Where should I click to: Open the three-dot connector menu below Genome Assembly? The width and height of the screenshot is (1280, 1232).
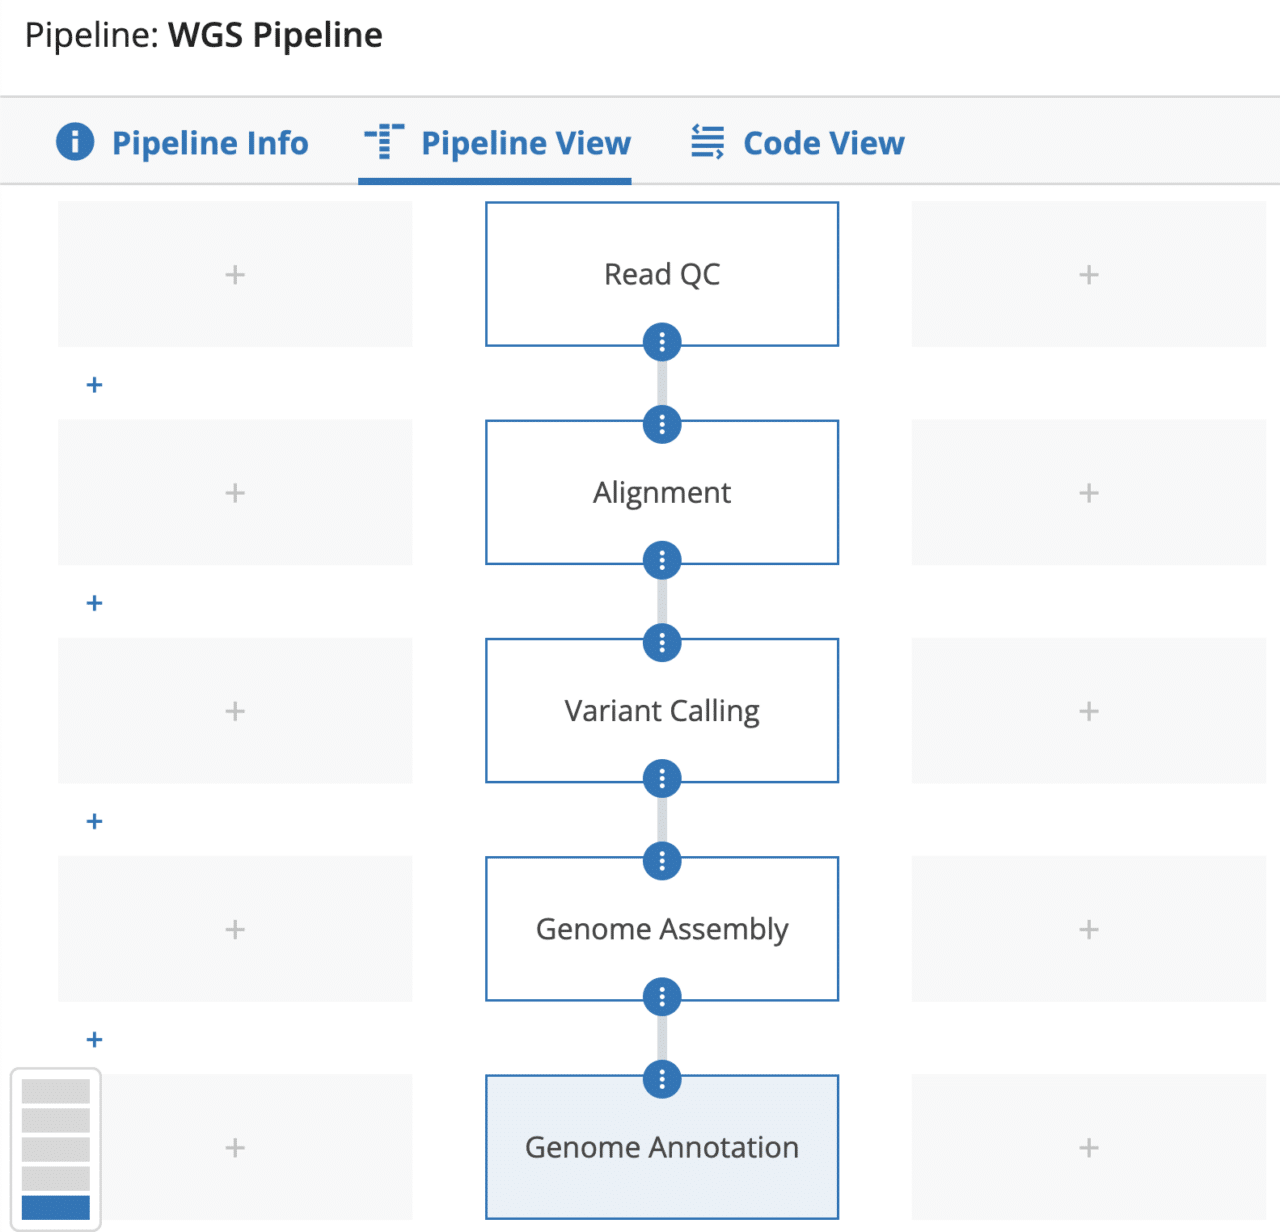click(661, 996)
